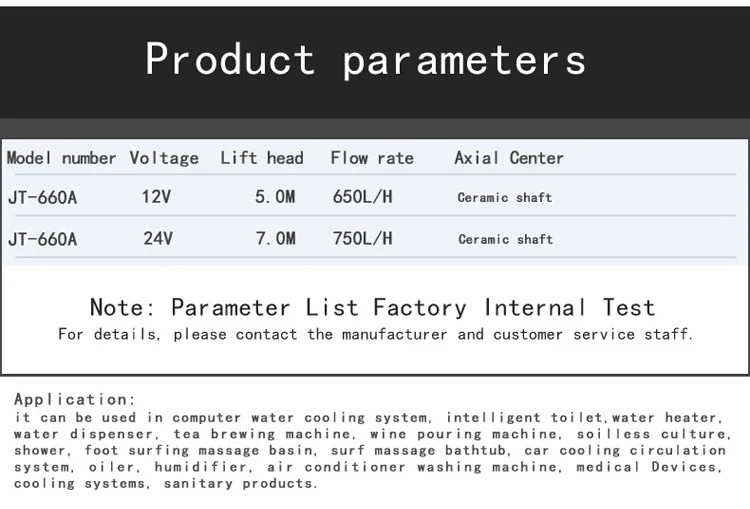The height and width of the screenshot is (509, 750).
Task: Select the 650L/H flow rate value
Action: click(362, 198)
